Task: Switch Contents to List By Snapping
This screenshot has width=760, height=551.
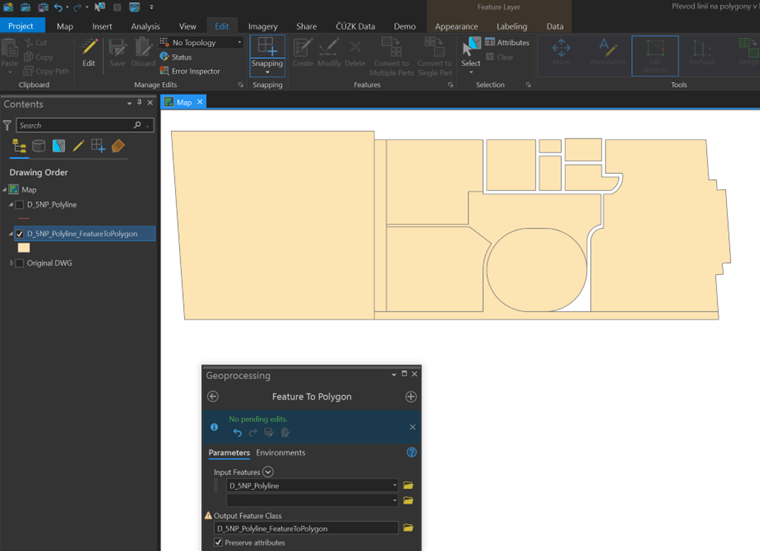Action: click(x=98, y=146)
